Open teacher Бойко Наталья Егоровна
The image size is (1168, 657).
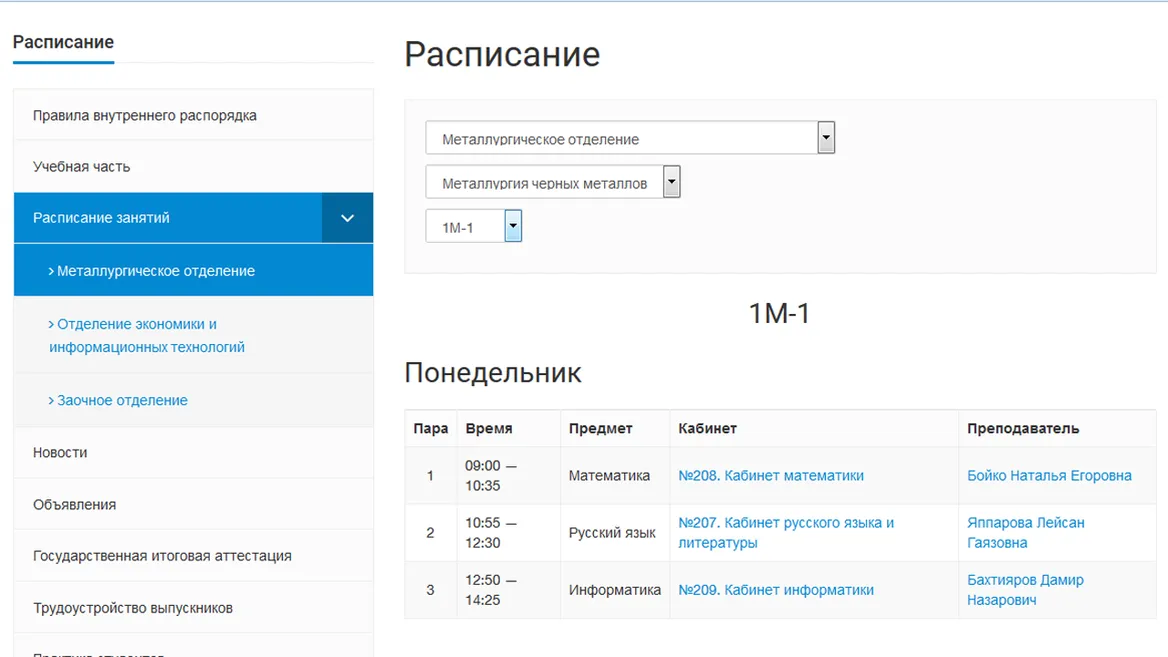click(x=1049, y=475)
